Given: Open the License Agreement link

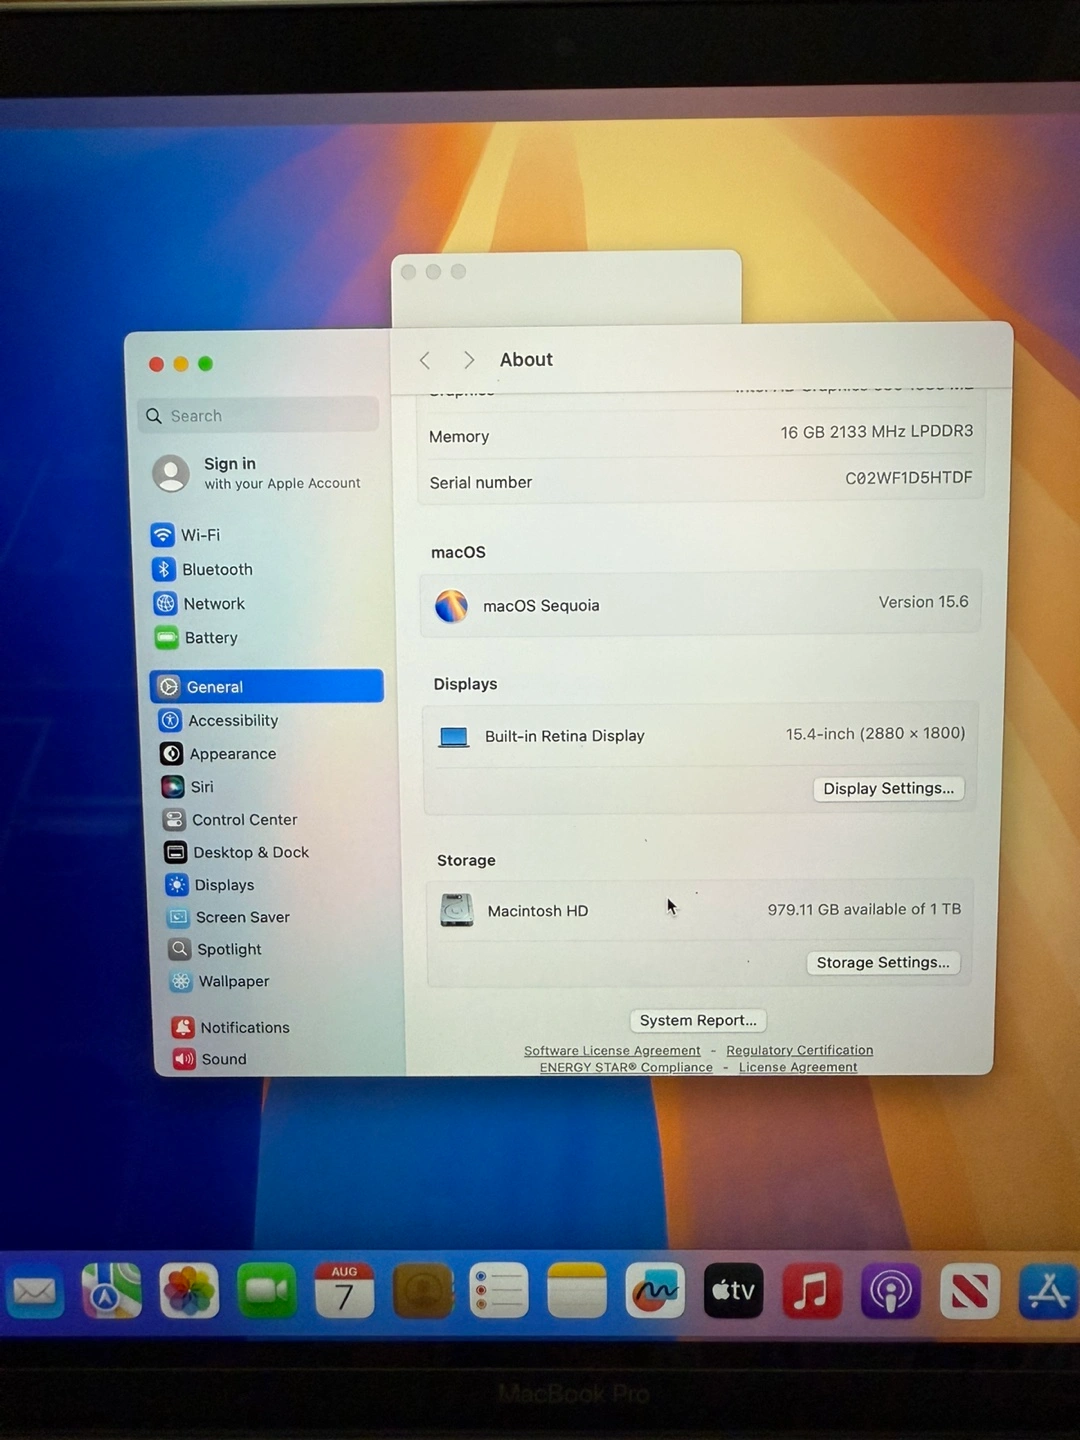Looking at the screenshot, I should 798,1067.
